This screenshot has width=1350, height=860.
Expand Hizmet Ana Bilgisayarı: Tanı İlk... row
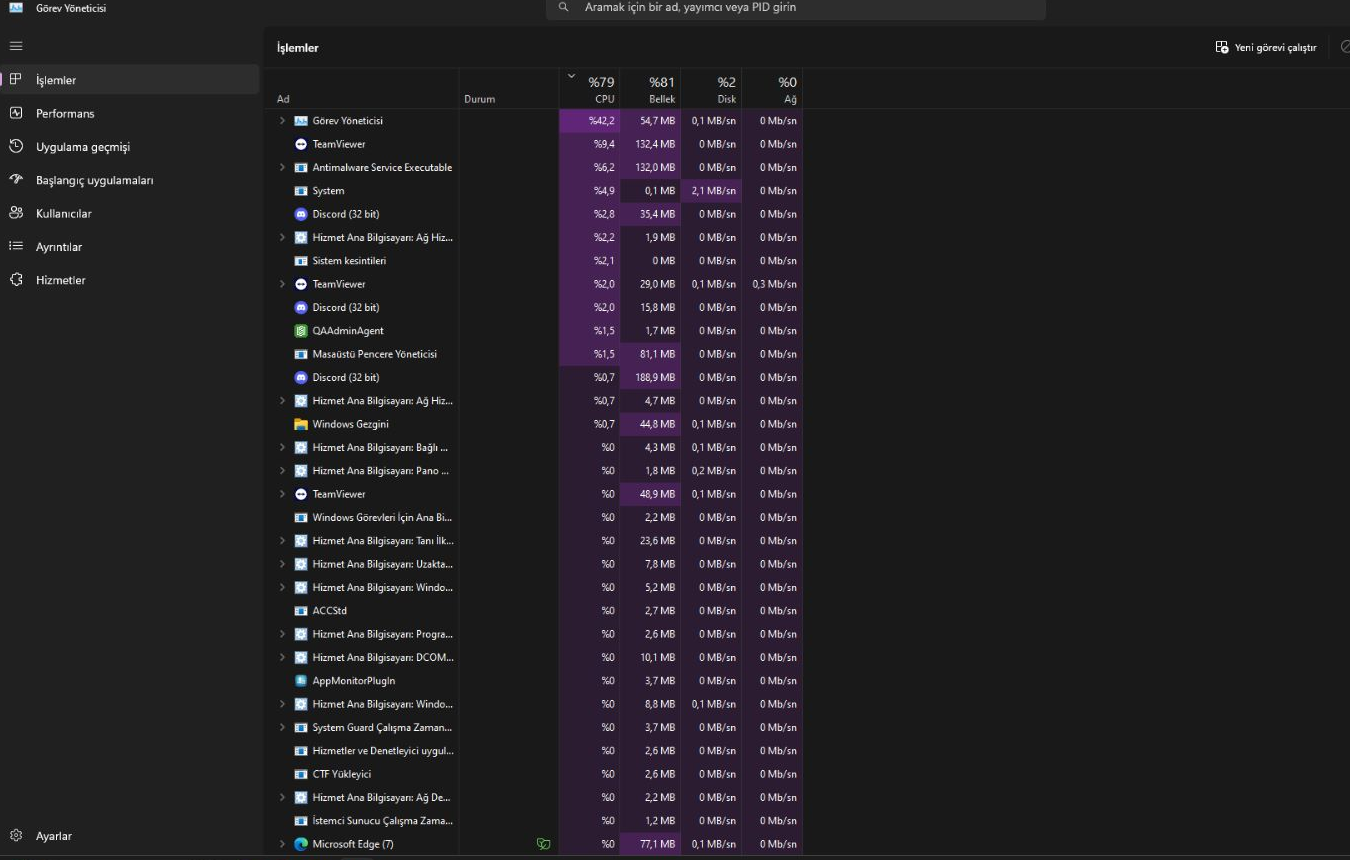(x=282, y=541)
